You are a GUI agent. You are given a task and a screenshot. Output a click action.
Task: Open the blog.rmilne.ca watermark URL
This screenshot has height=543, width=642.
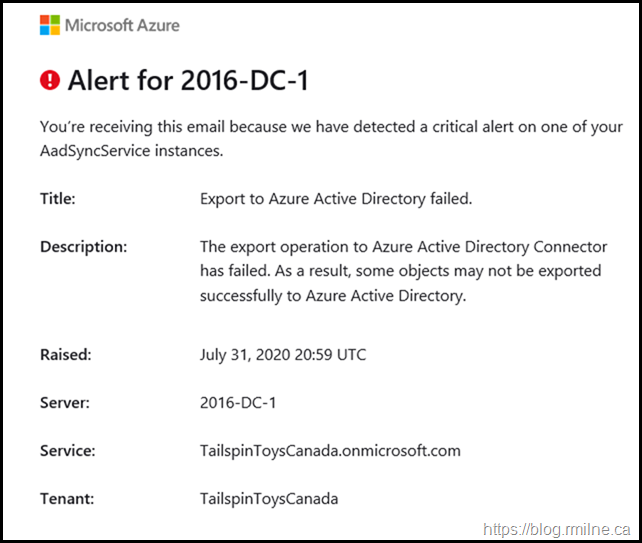[555, 529]
